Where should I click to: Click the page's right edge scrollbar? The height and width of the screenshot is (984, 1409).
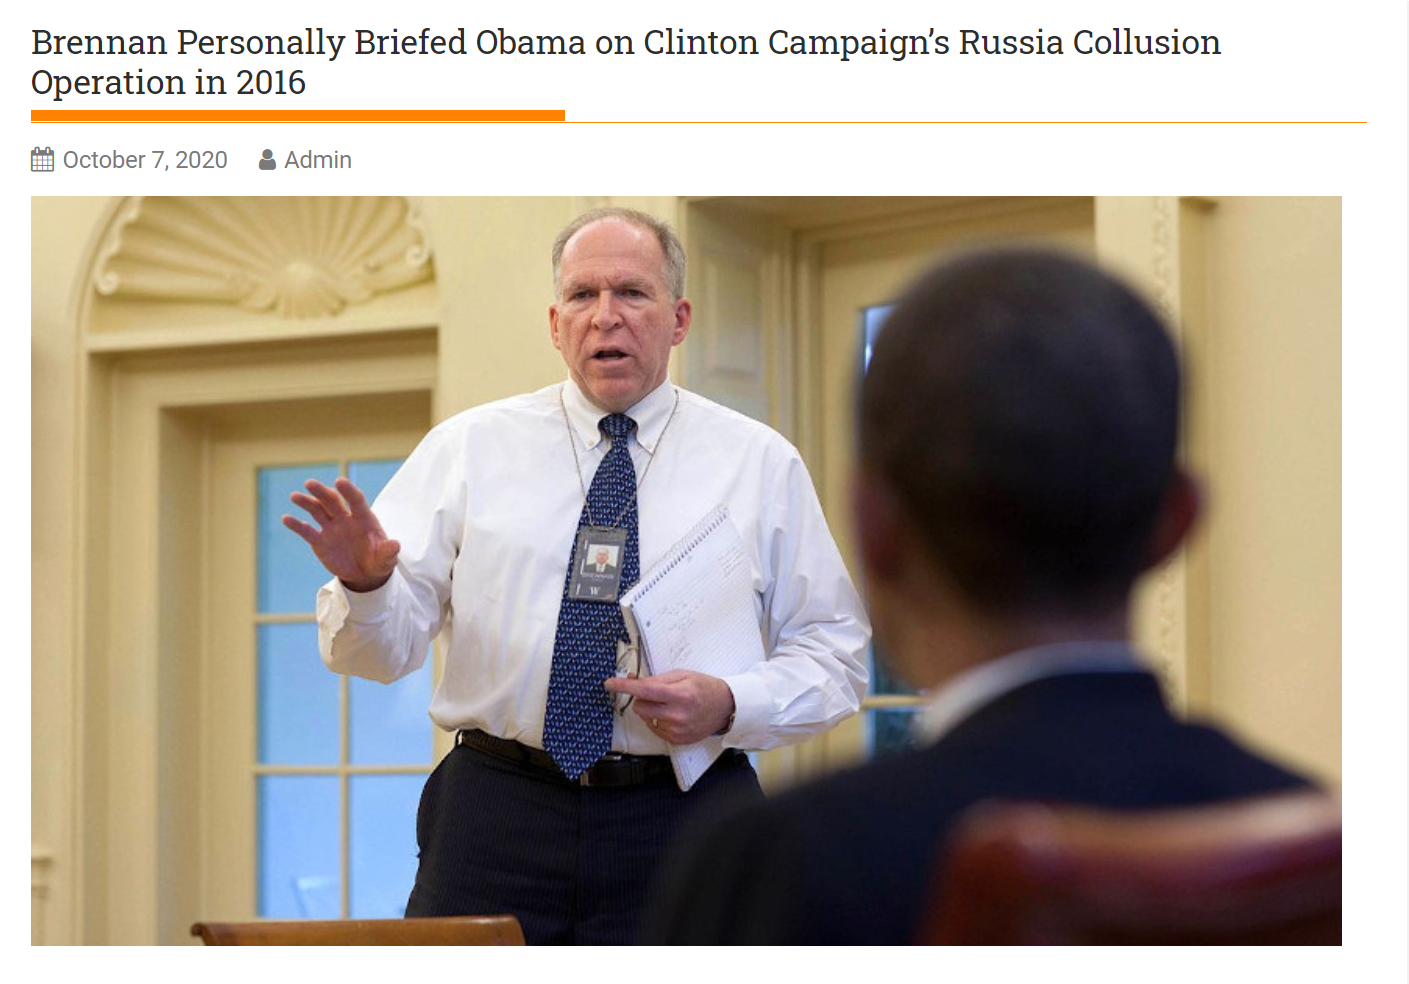pyautogui.click(x=1405, y=492)
